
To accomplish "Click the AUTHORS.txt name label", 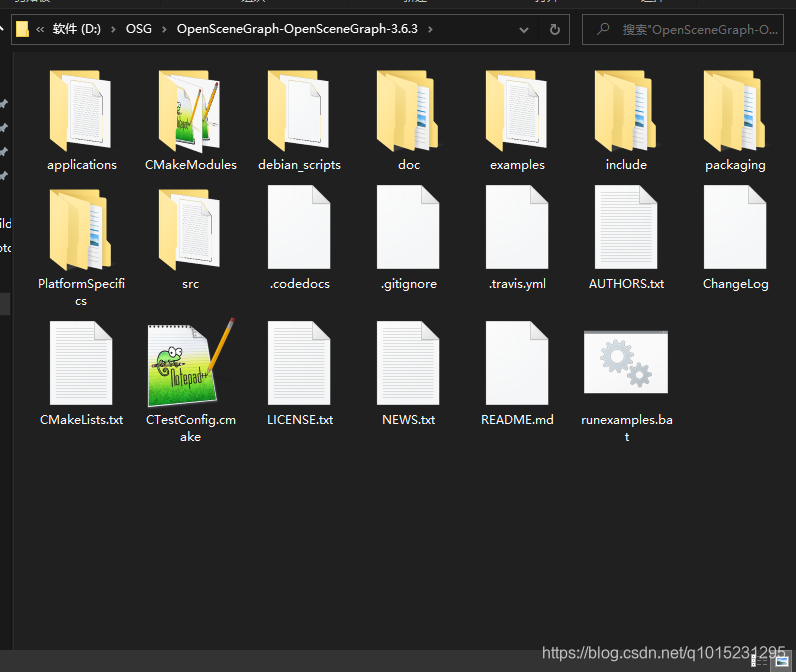I will (626, 284).
